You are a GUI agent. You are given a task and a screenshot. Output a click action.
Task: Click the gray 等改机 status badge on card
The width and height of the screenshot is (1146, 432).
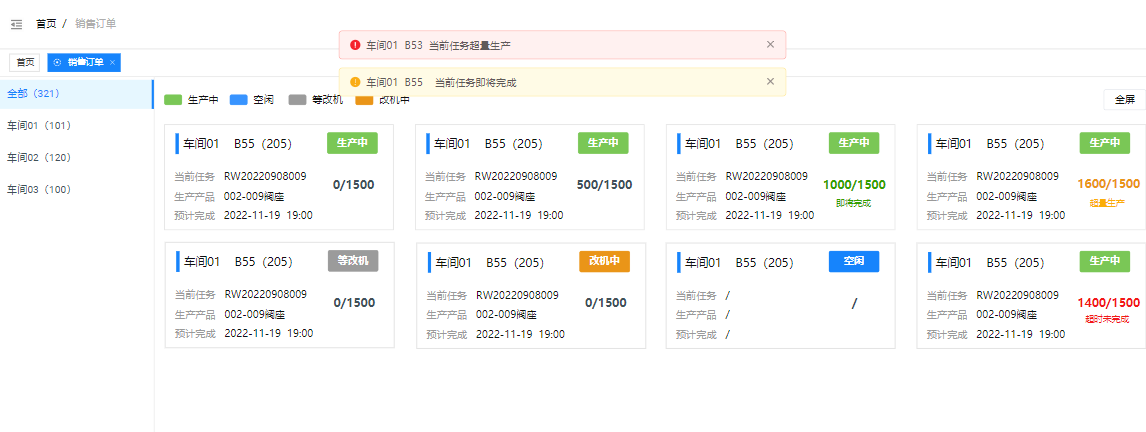353,261
